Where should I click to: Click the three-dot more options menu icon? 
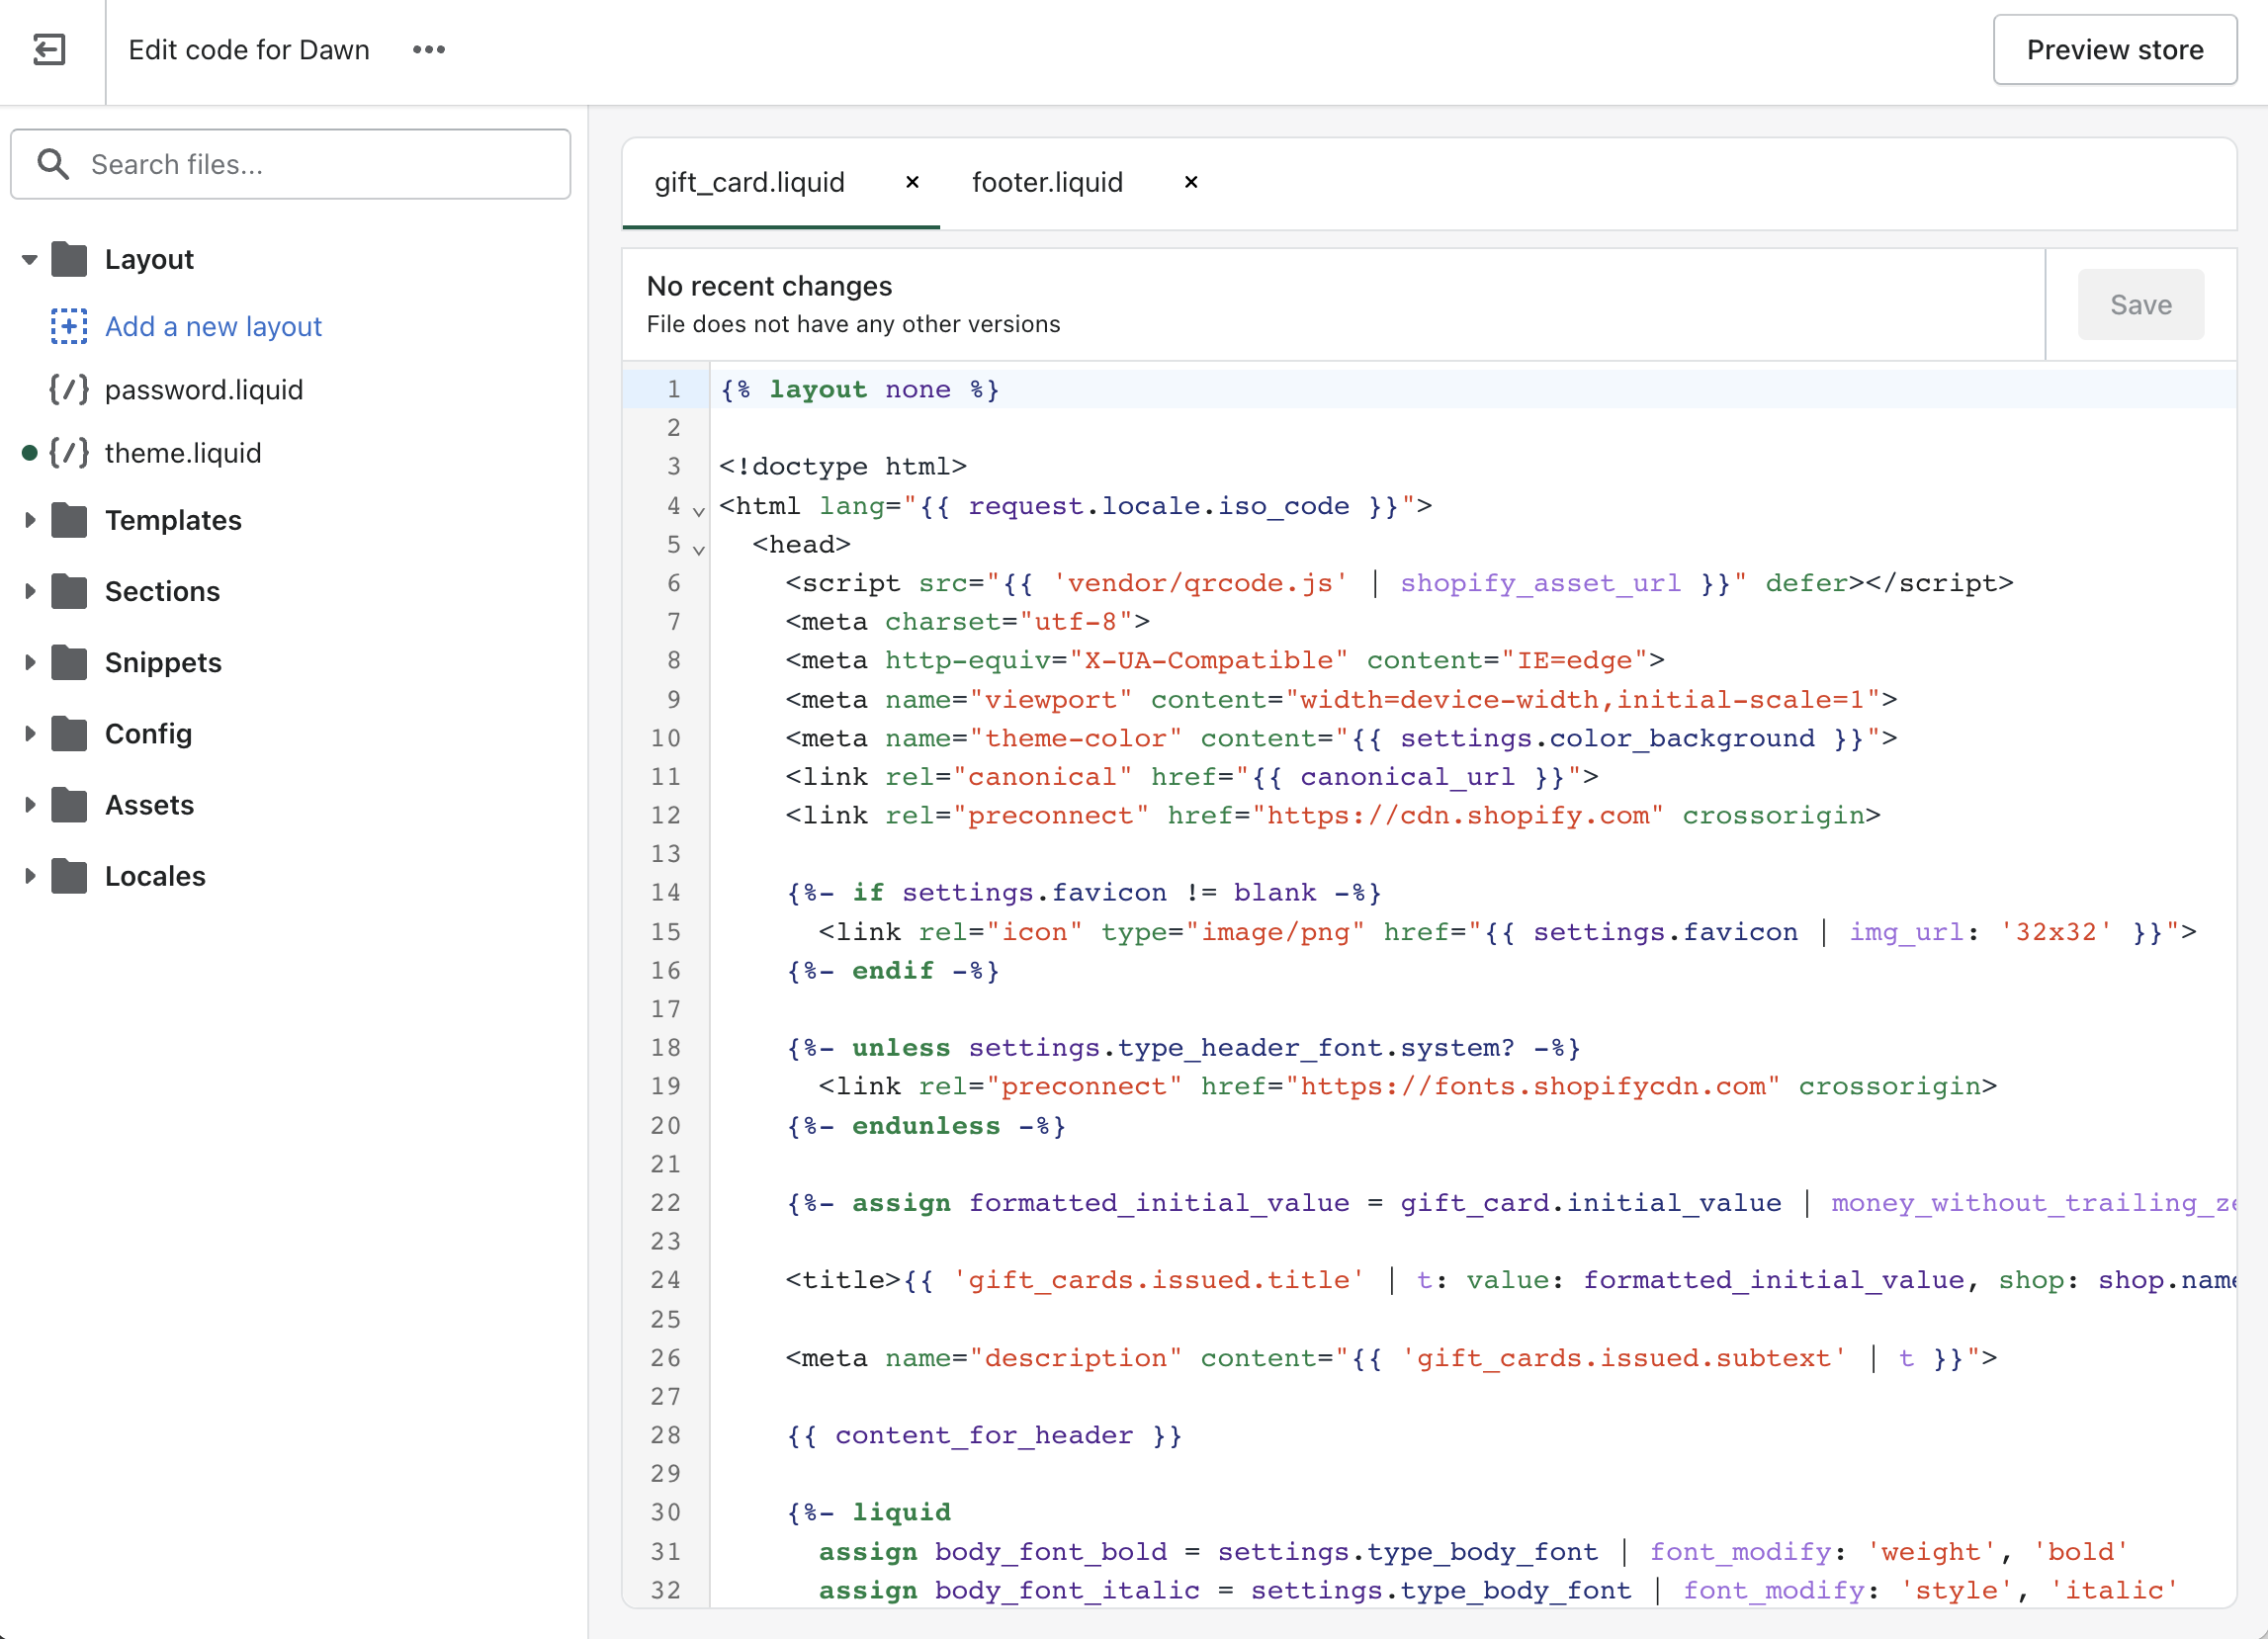tap(430, 49)
